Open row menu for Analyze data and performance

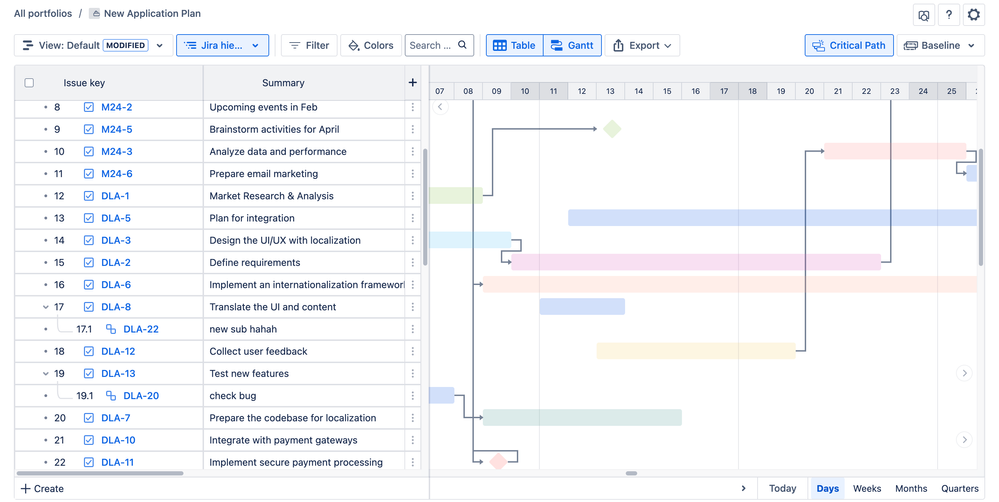(x=413, y=152)
